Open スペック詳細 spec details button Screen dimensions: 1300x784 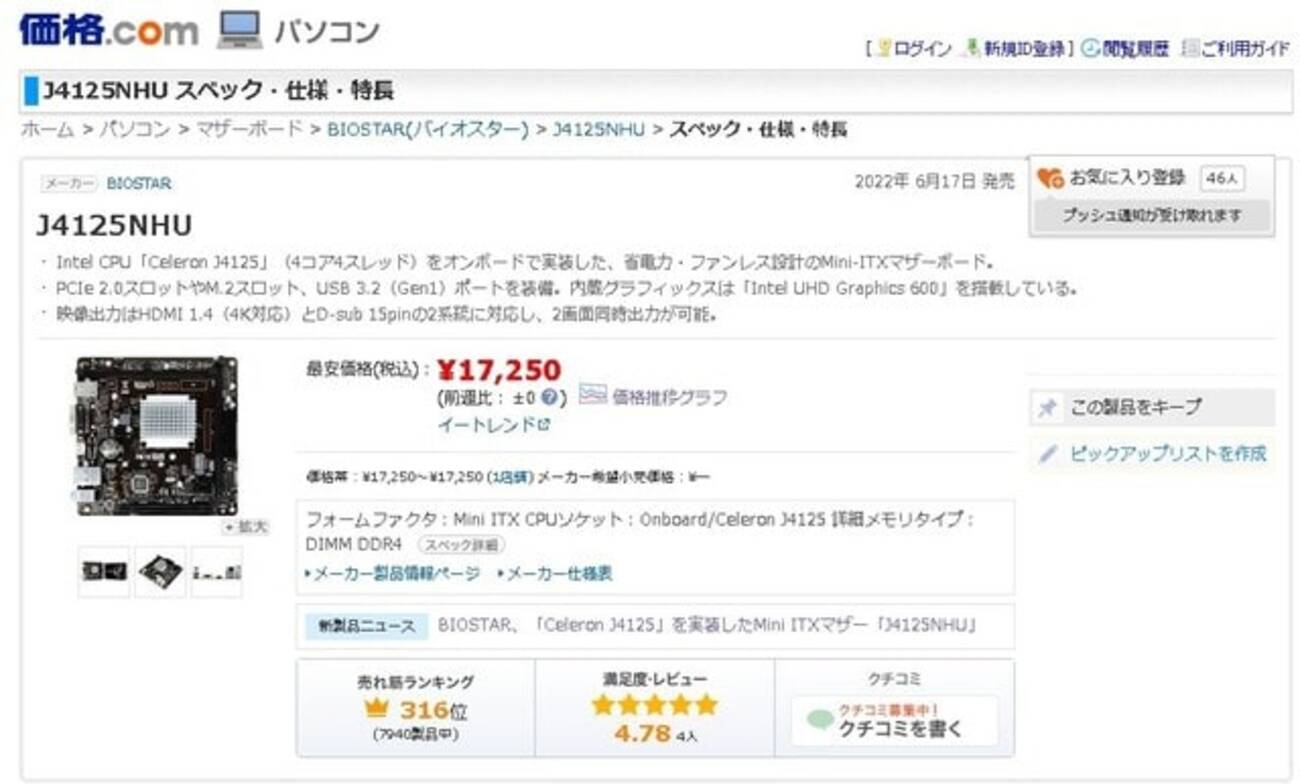click(460, 545)
